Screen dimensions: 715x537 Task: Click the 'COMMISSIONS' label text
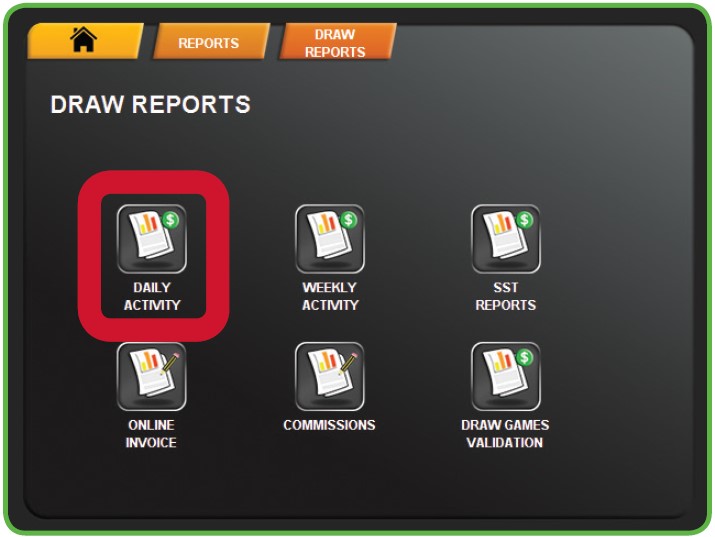(x=329, y=425)
